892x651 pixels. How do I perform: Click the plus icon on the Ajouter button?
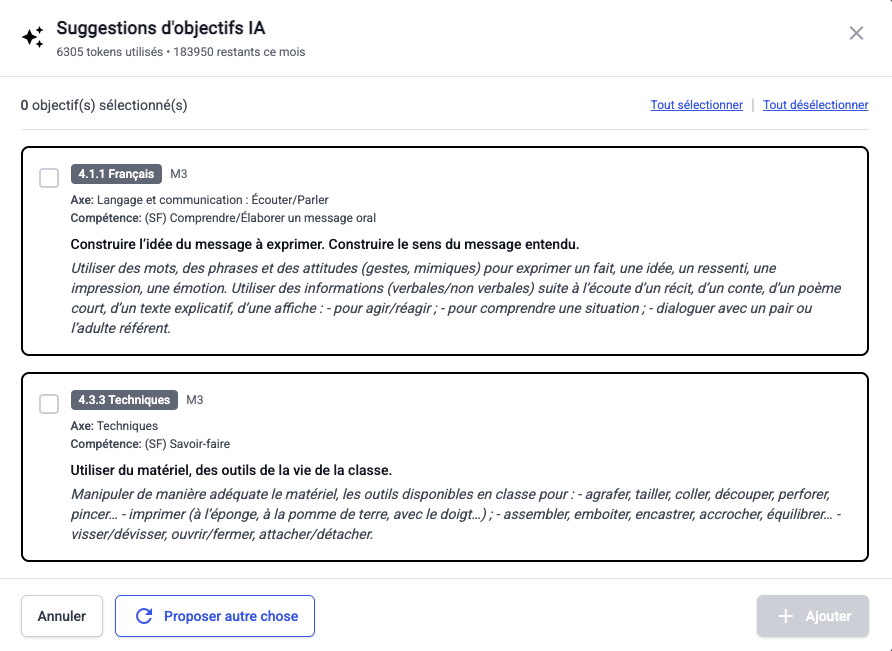pos(786,616)
